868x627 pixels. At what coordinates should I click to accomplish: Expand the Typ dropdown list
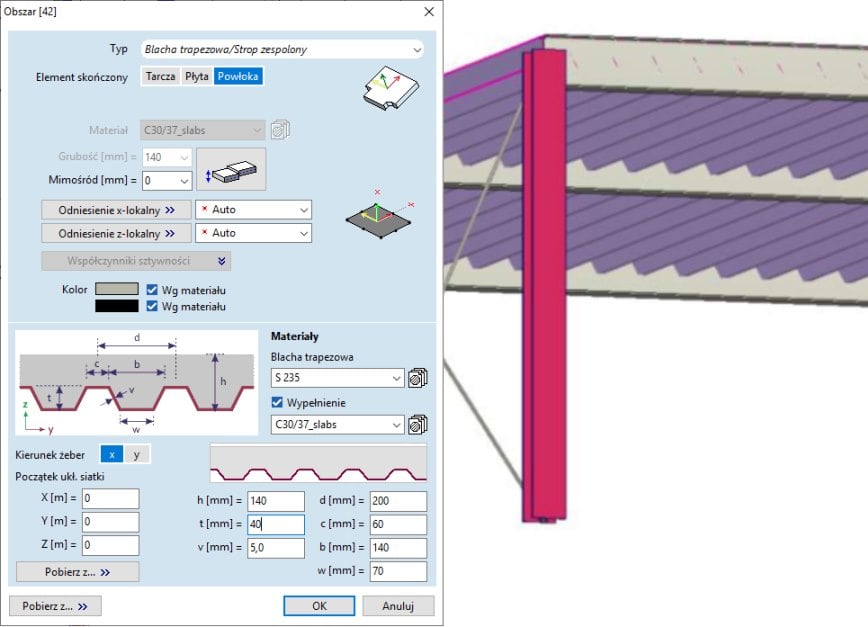coord(417,48)
